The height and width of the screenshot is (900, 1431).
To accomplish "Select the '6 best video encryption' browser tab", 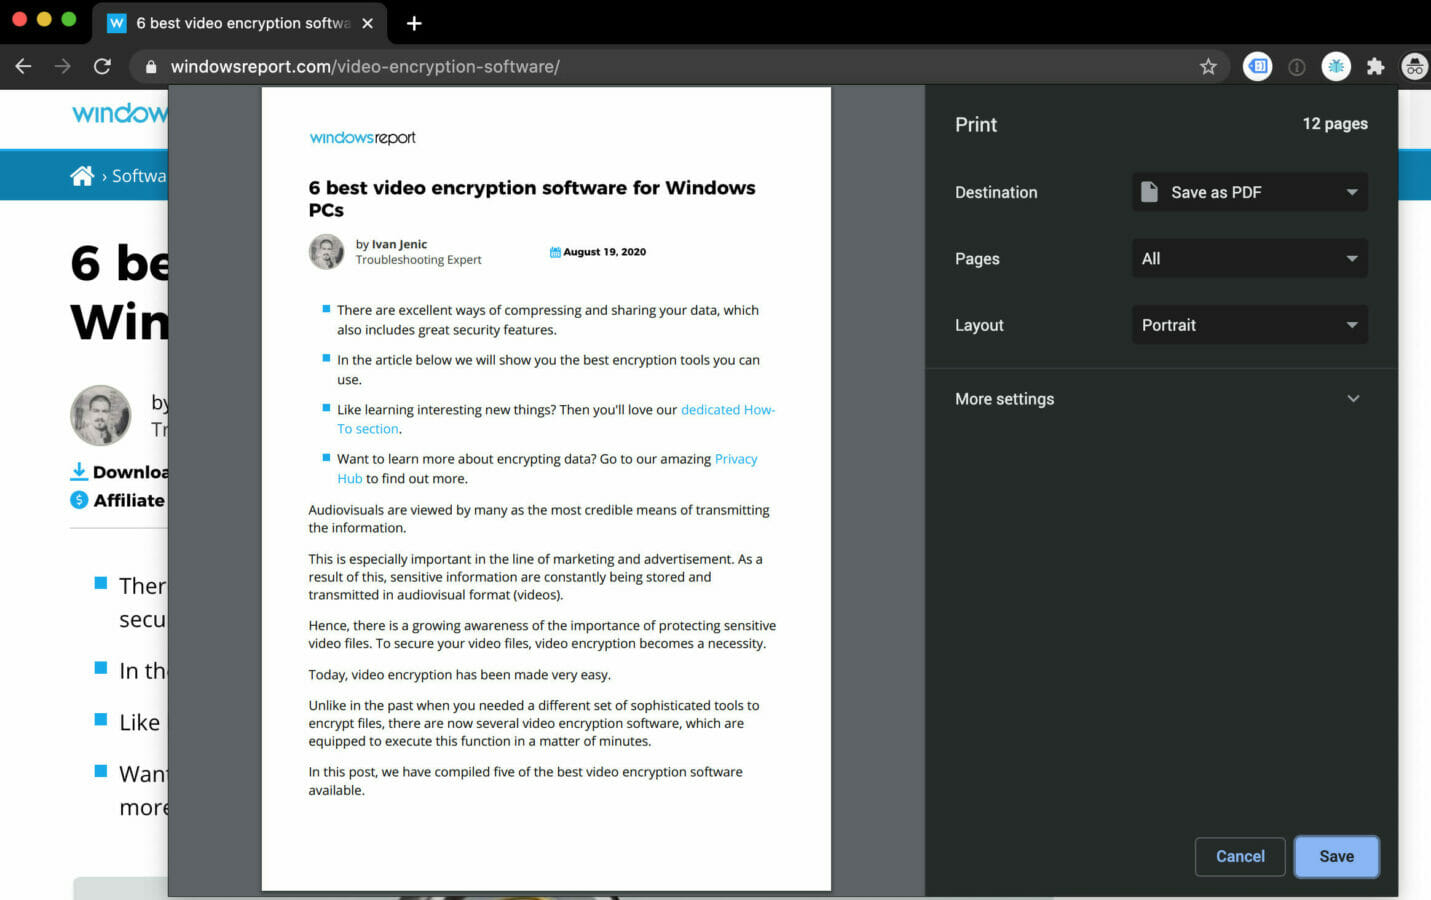I will click(241, 23).
